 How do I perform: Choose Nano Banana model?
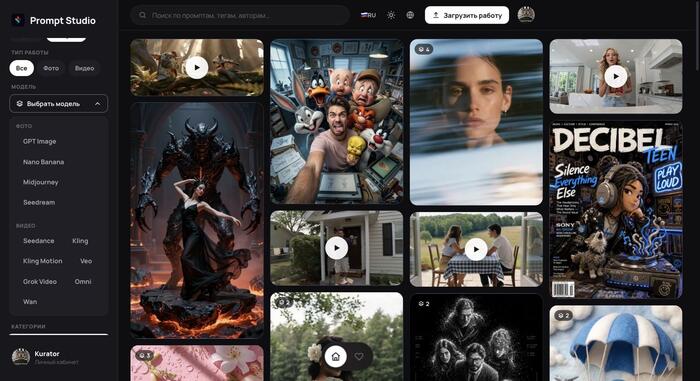[x=43, y=162]
